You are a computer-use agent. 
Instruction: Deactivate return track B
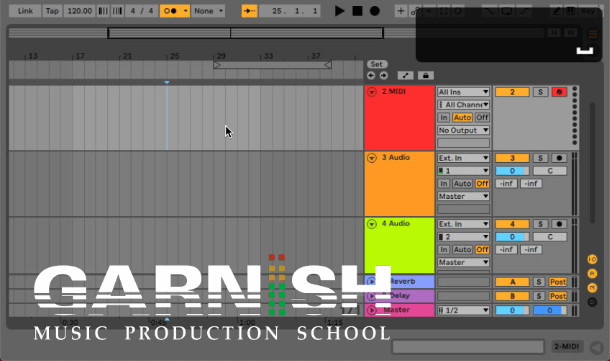pyautogui.click(x=512, y=296)
